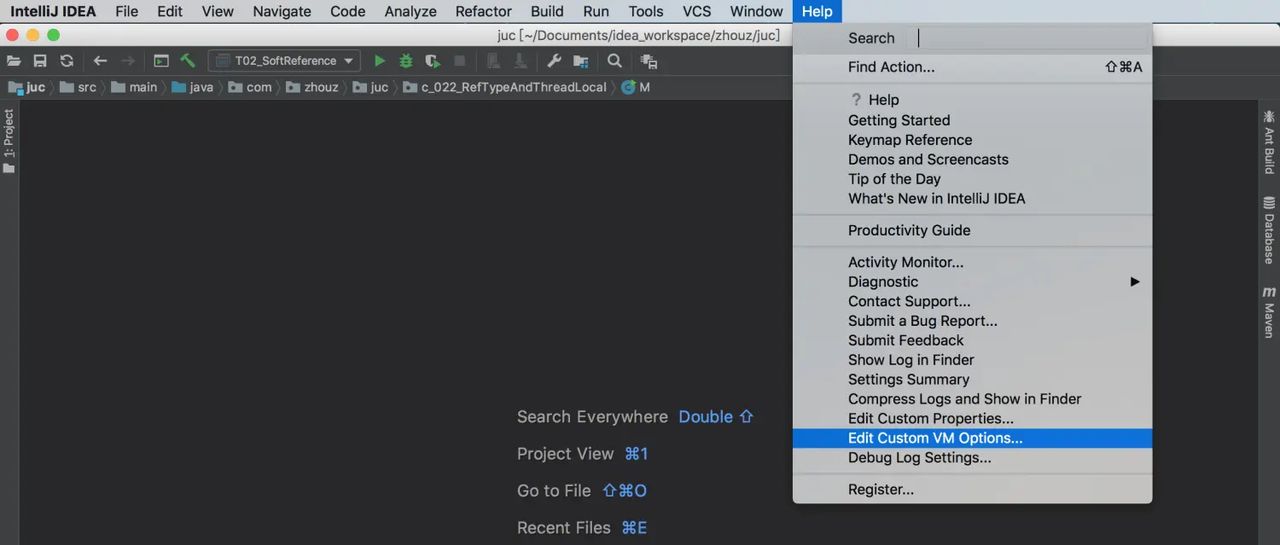
Task: Open the Maven tool window tab
Action: click(x=1269, y=312)
